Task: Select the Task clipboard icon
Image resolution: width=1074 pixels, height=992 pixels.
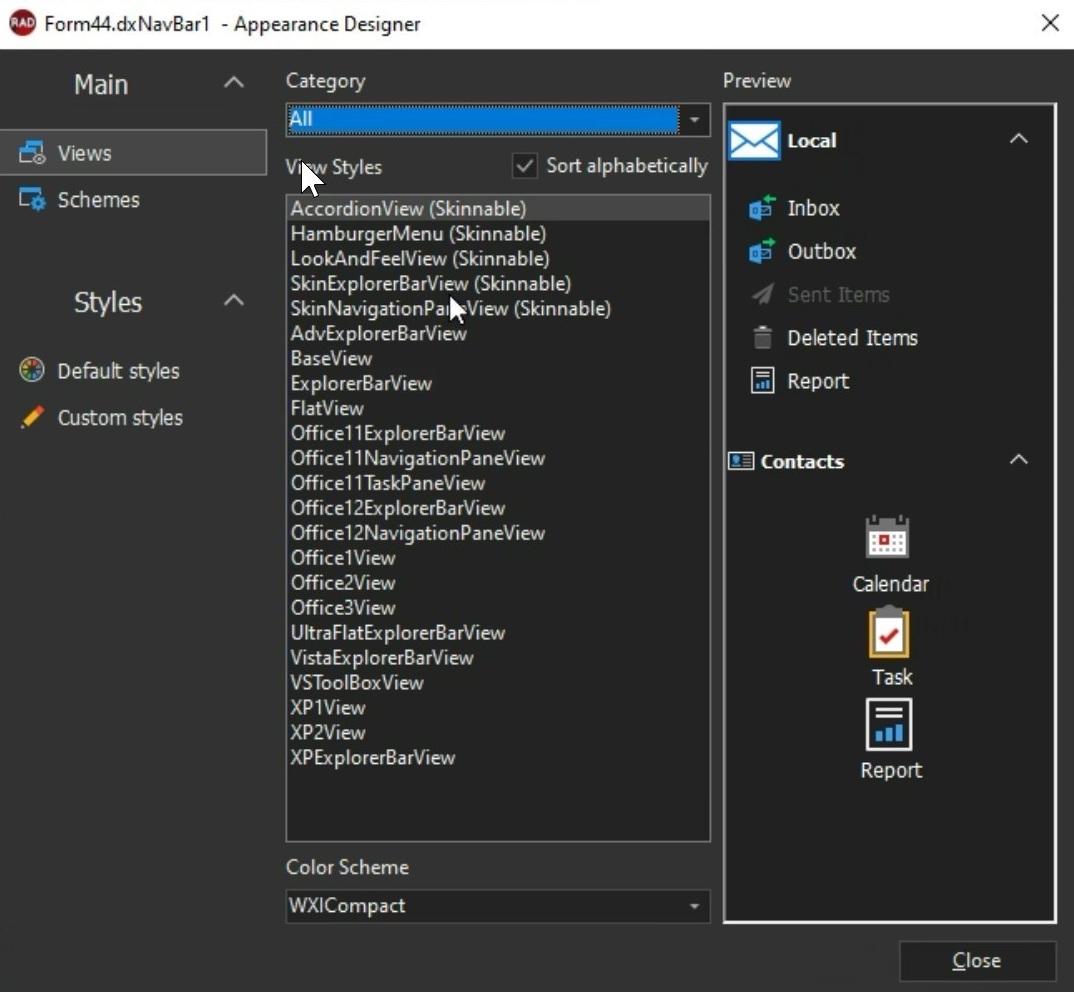Action: point(890,632)
